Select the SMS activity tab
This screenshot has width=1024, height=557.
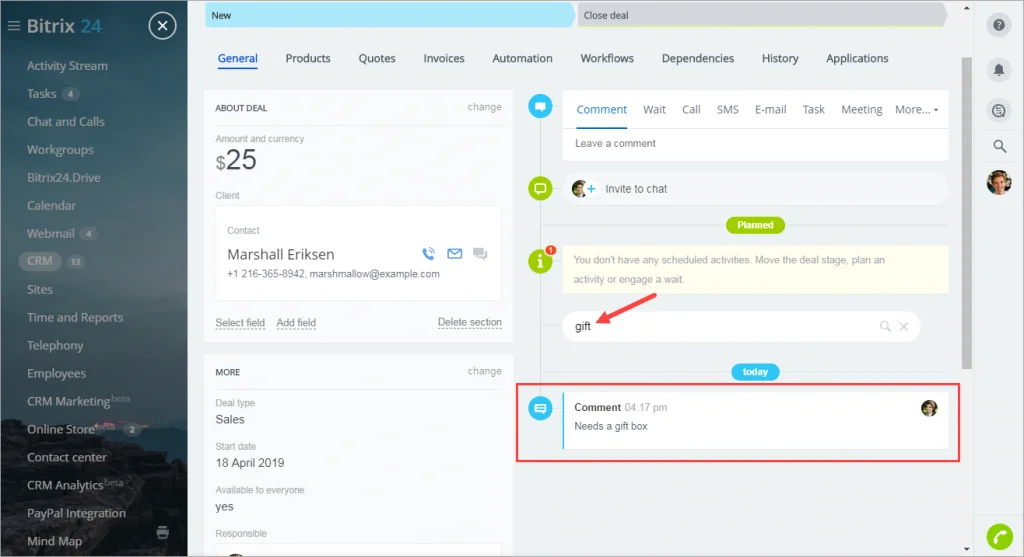click(x=728, y=110)
